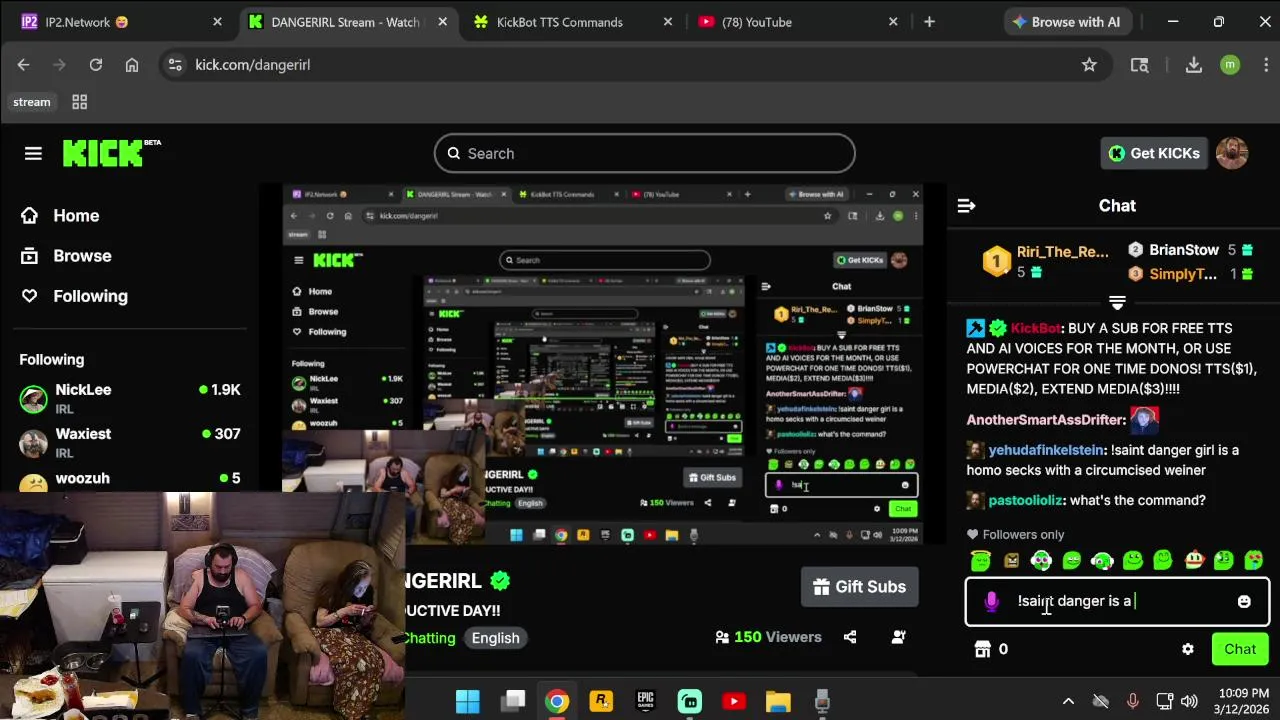Open browser downloads

pyautogui.click(x=1193, y=65)
